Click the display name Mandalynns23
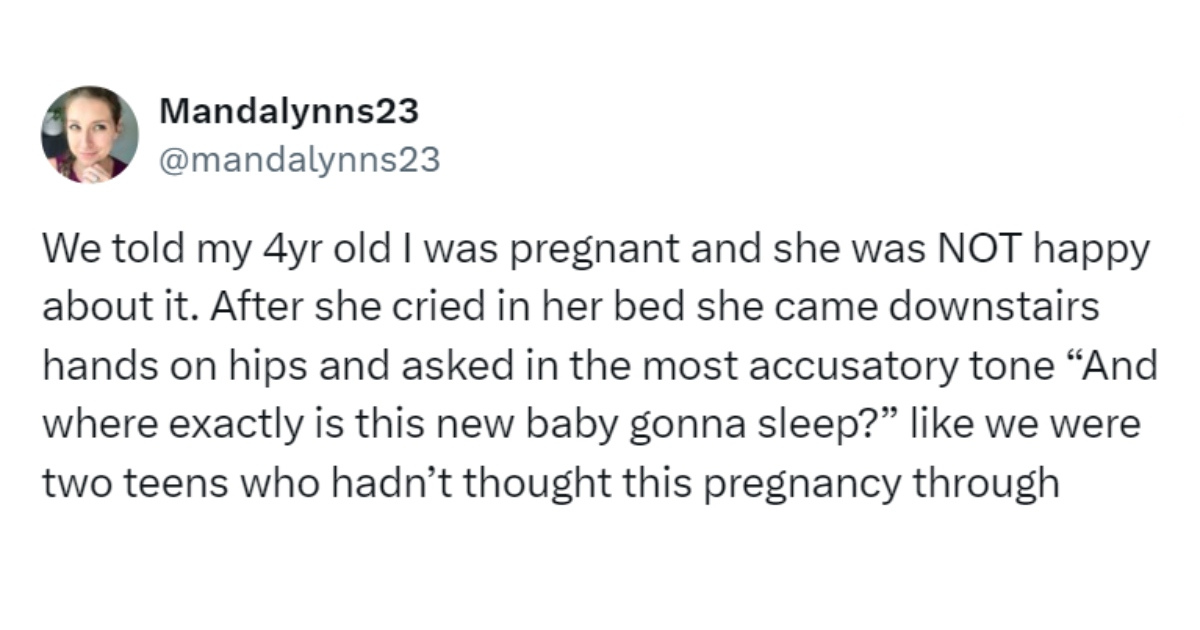 [x=288, y=111]
